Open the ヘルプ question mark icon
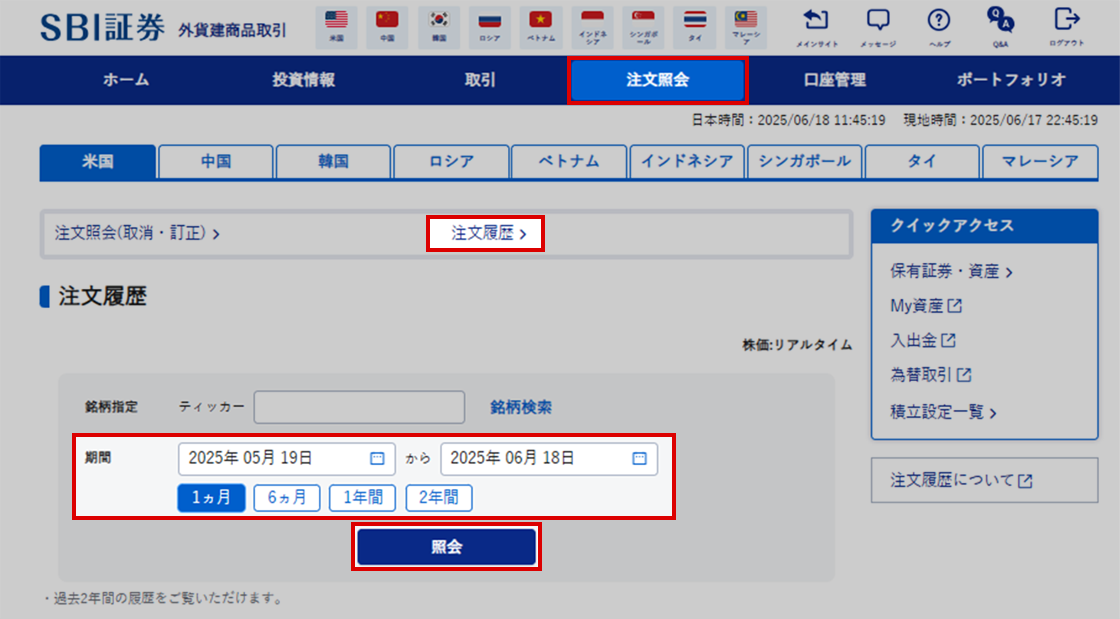This screenshot has width=1120, height=619. coord(938,21)
